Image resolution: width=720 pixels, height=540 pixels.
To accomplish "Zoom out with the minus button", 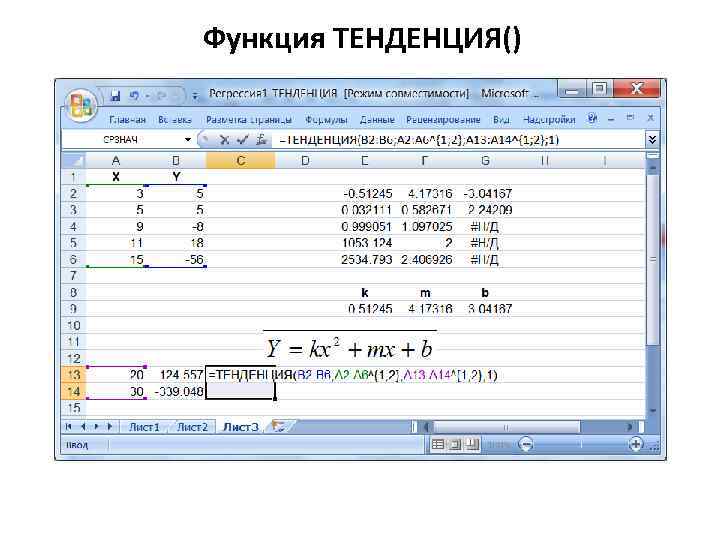I will tap(526, 444).
